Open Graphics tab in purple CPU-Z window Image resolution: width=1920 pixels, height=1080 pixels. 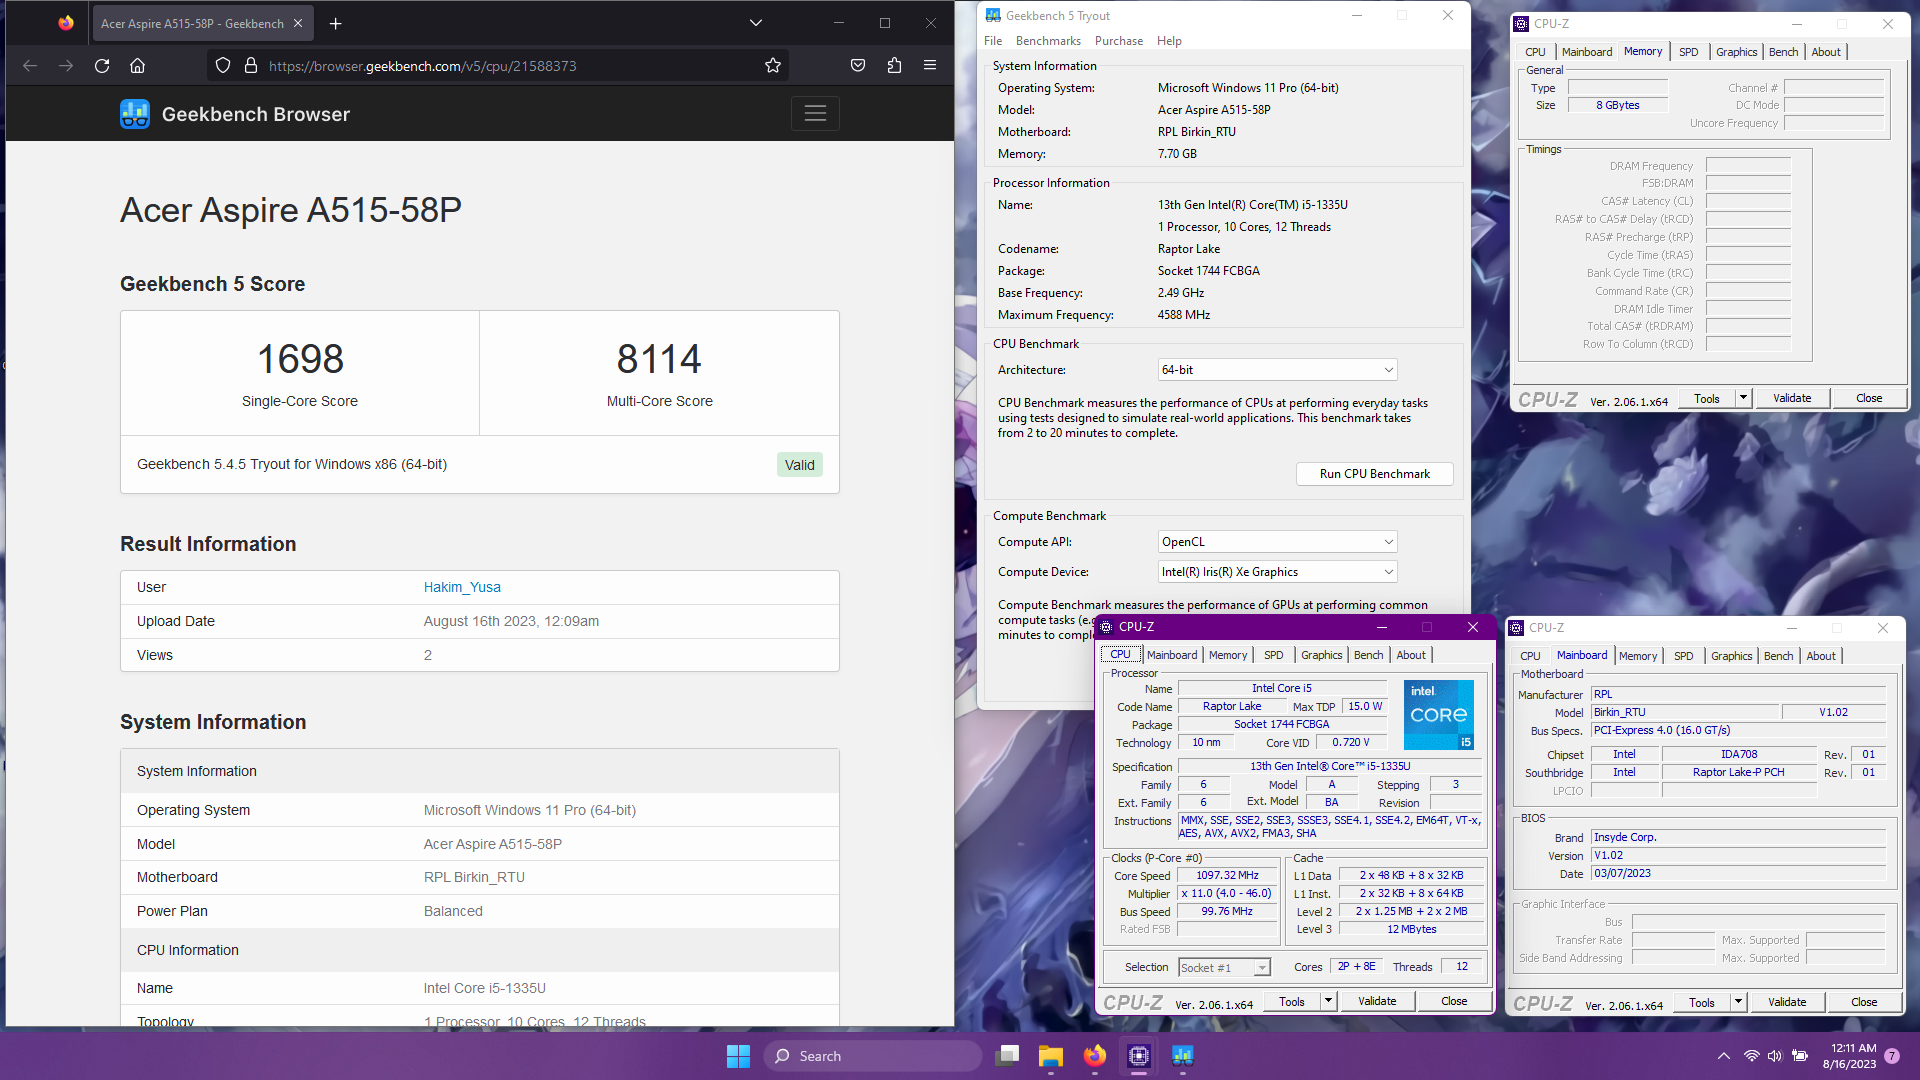pos(1321,655)
